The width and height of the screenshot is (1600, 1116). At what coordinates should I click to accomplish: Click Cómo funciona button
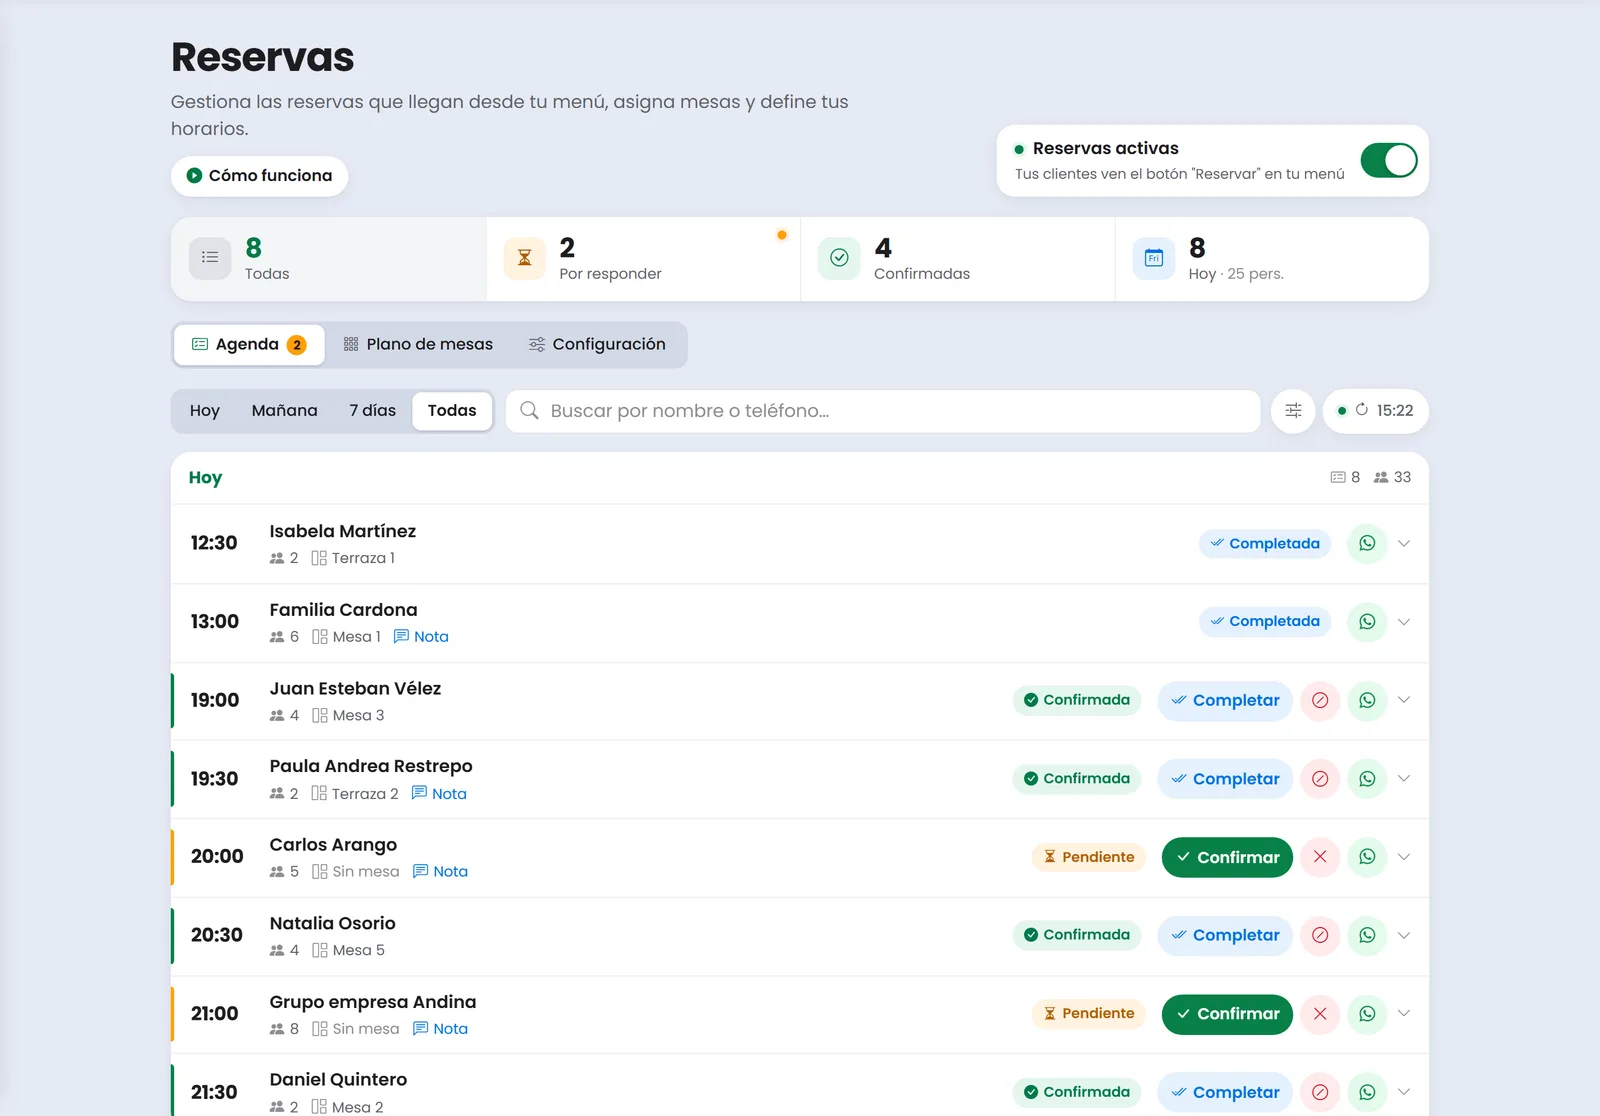[x=260, y=176]
